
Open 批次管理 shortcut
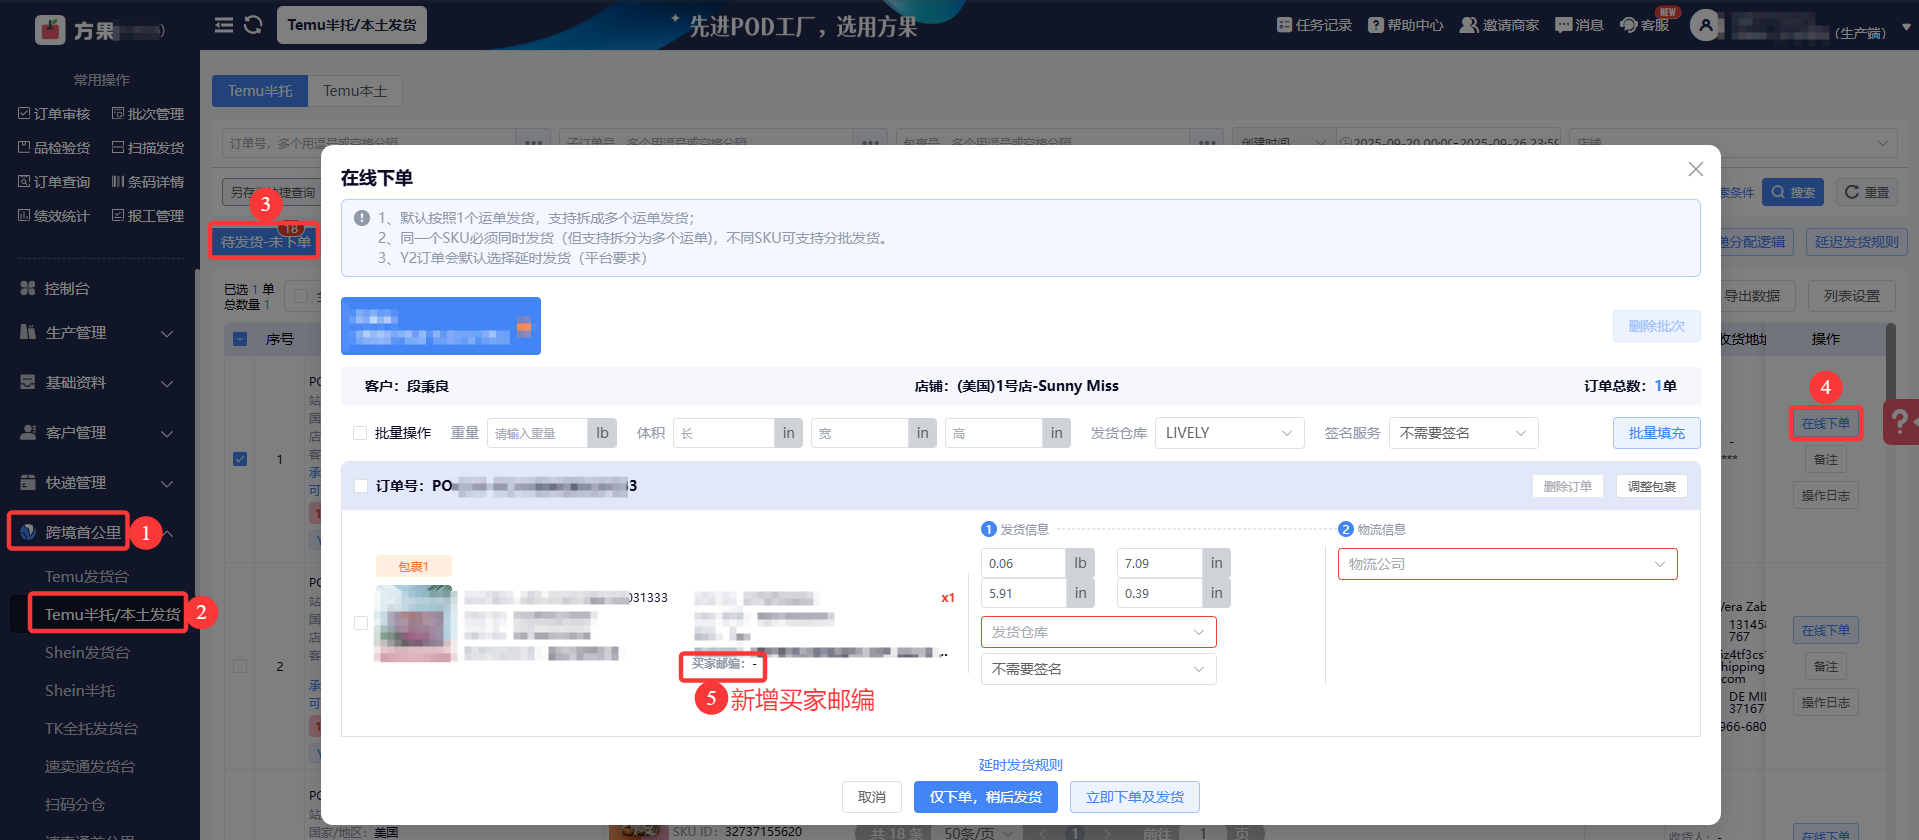pyautogui.click(x=148, y=114)
